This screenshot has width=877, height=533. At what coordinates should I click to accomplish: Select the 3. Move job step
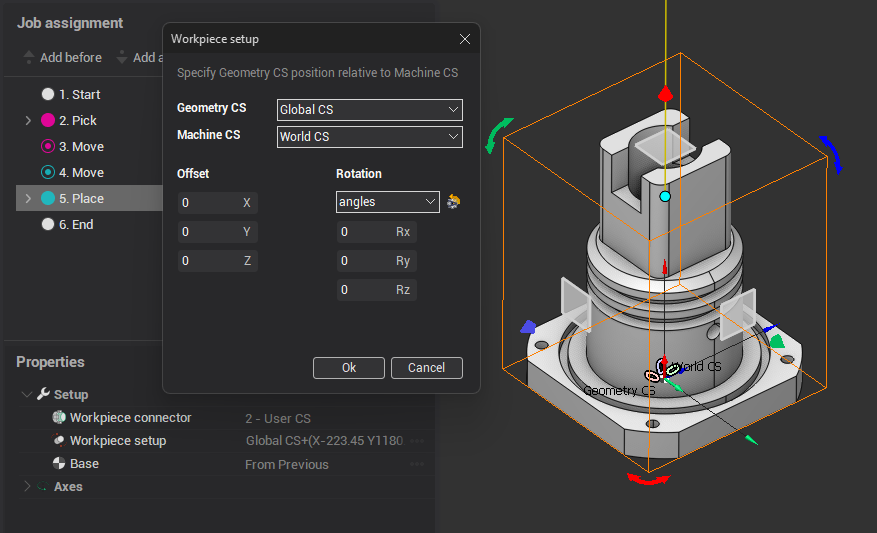87,147
